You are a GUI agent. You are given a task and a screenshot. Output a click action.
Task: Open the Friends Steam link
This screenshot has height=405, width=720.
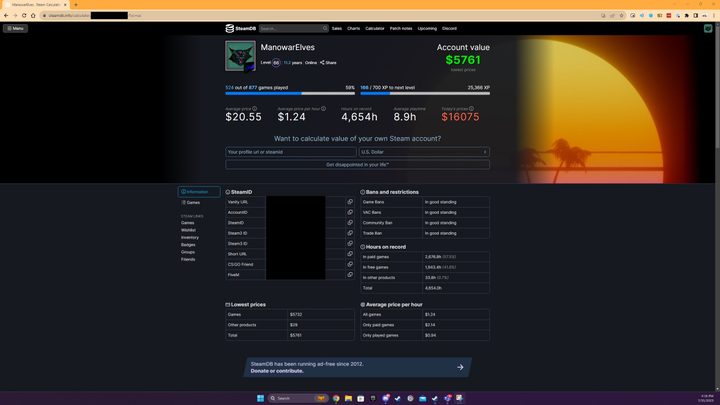pyautogui.click(x=188, y=259)
